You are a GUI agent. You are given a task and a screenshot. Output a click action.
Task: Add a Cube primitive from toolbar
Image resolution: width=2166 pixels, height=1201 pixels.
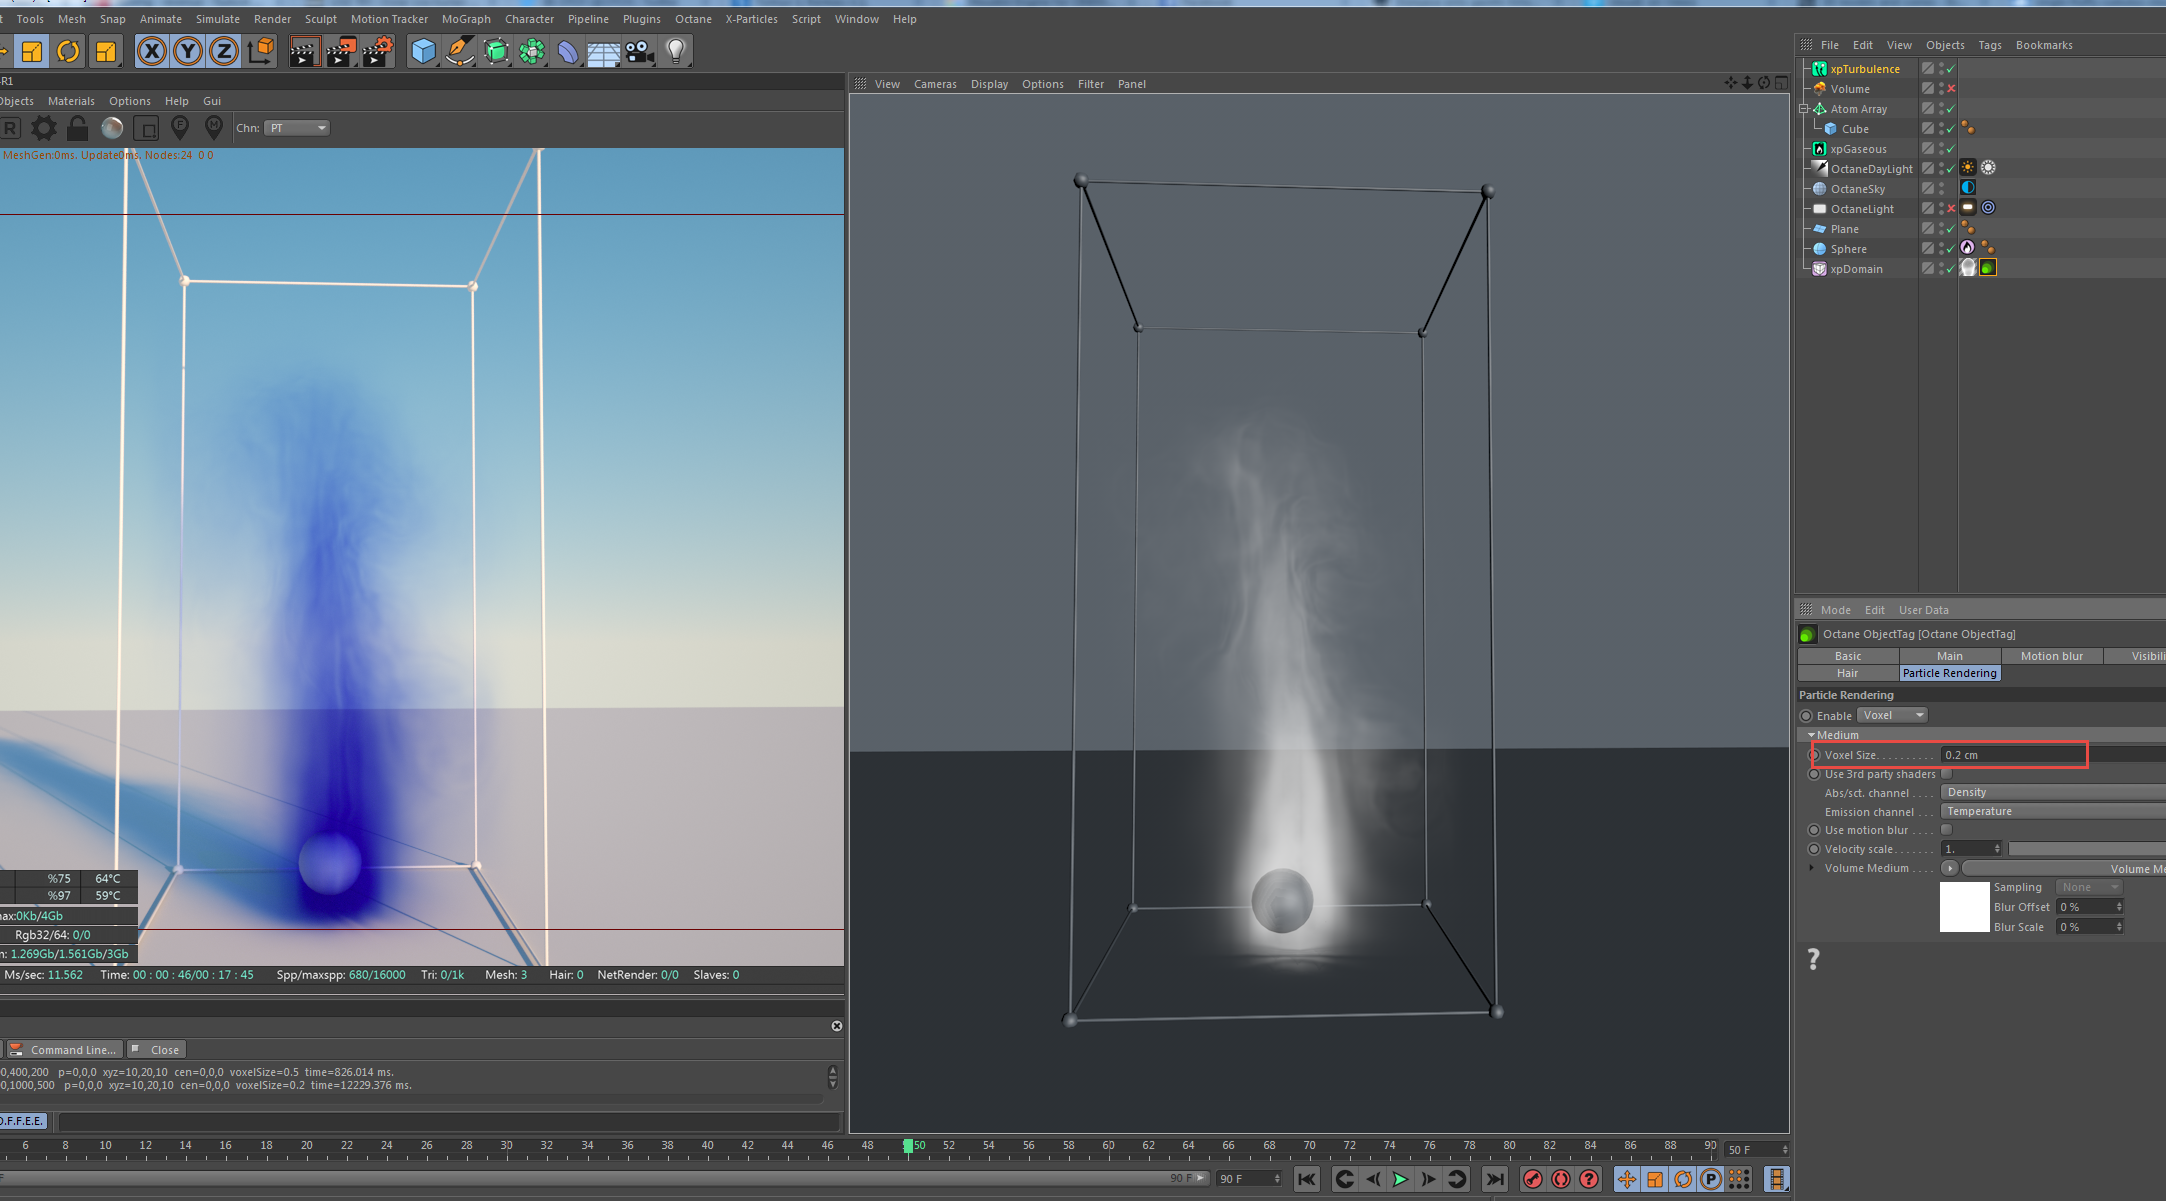pos(424,51)
